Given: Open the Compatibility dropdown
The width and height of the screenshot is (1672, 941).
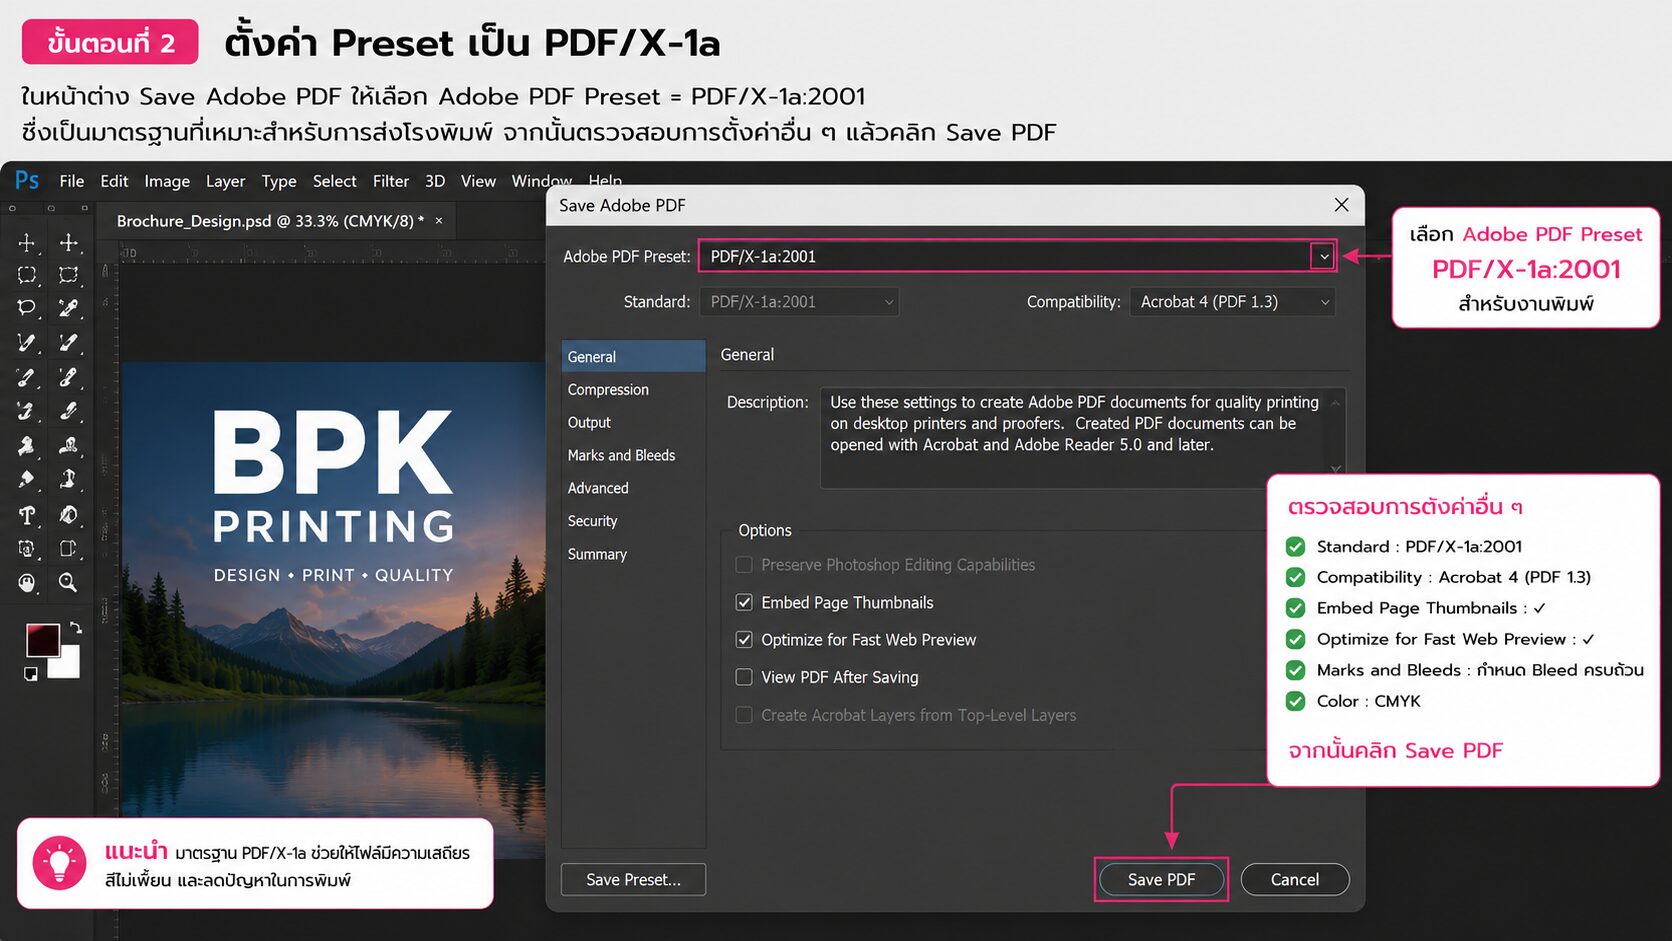Looking at the screenshot, I should 1233,302.
